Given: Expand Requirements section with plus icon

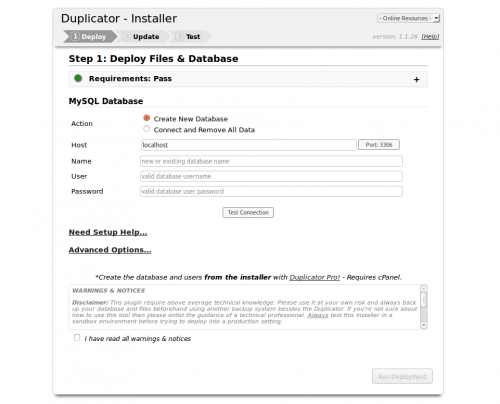Looking at the screenshot, I should (x=416, y=80).
